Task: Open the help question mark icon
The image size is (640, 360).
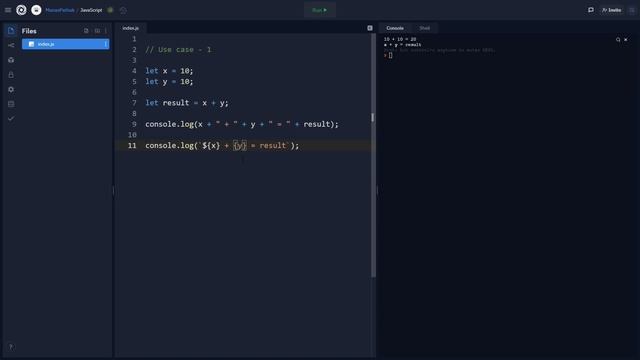Action: [11, 347]
